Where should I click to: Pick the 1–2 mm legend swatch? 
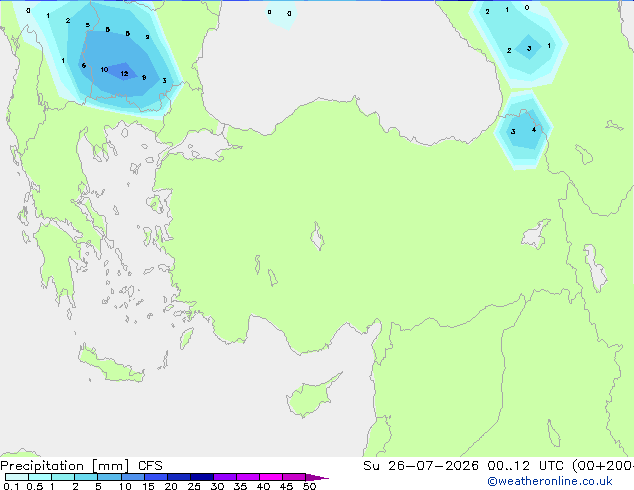tap(63, 477)
